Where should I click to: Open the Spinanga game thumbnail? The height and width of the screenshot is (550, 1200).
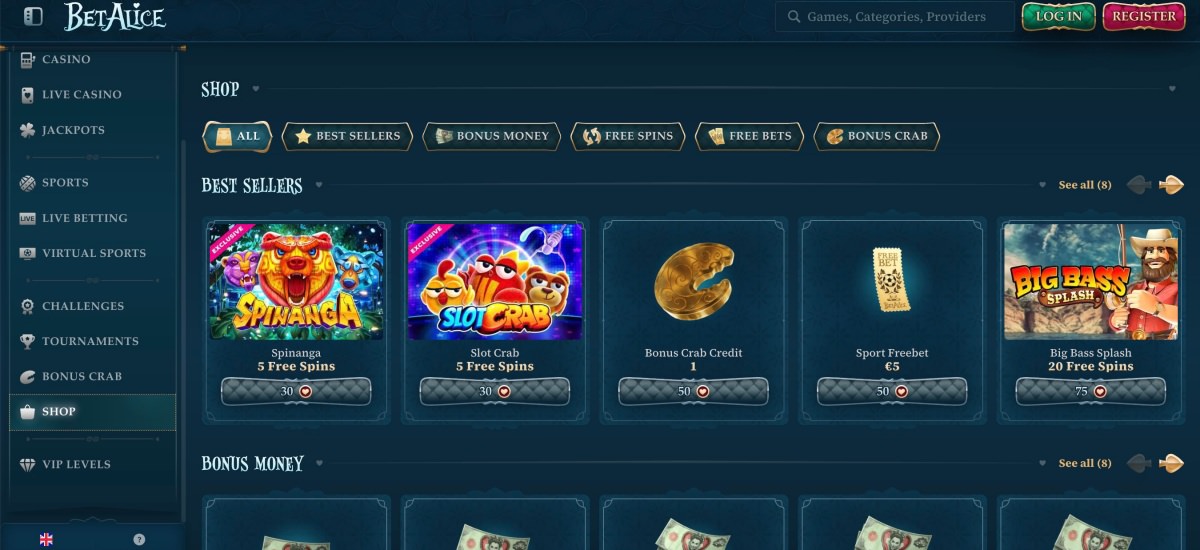(x=297, y=282)
